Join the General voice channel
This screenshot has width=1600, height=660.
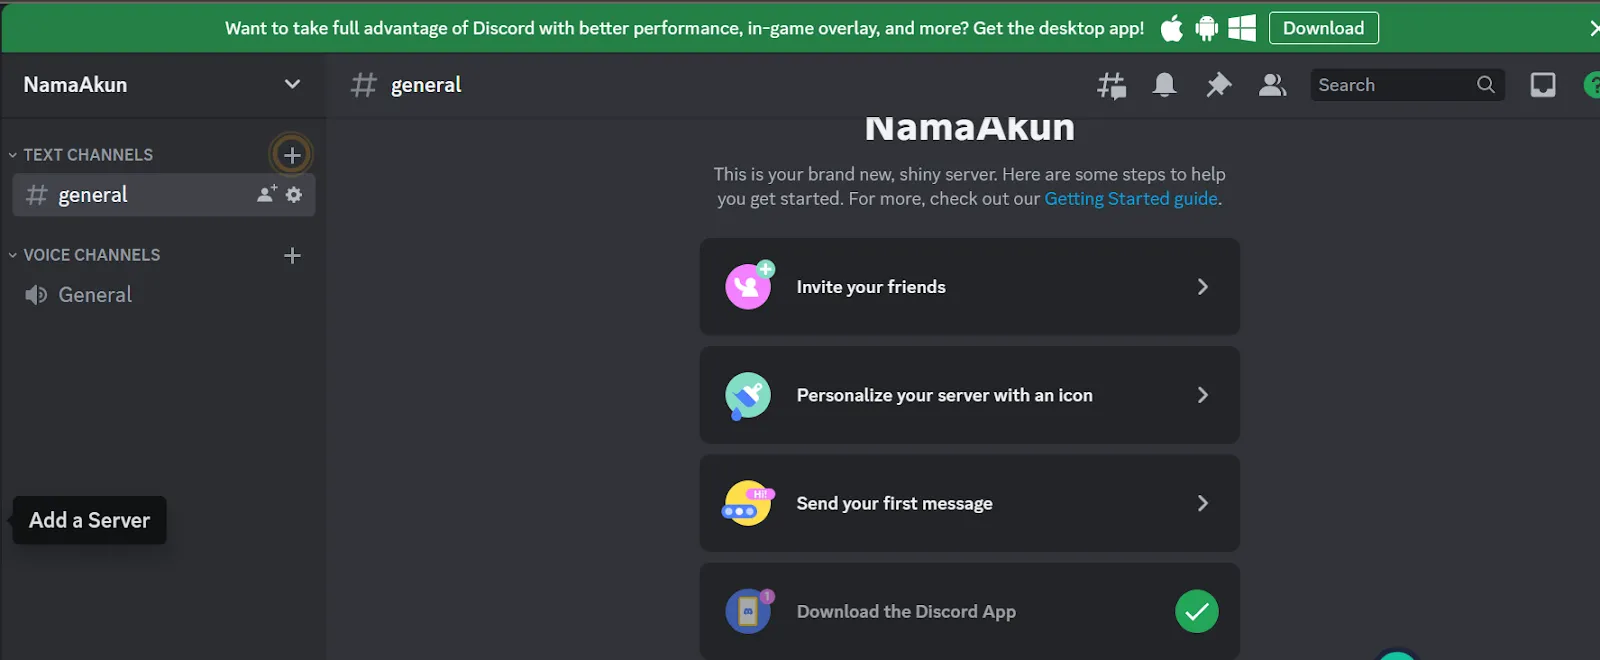coord(95,295)
